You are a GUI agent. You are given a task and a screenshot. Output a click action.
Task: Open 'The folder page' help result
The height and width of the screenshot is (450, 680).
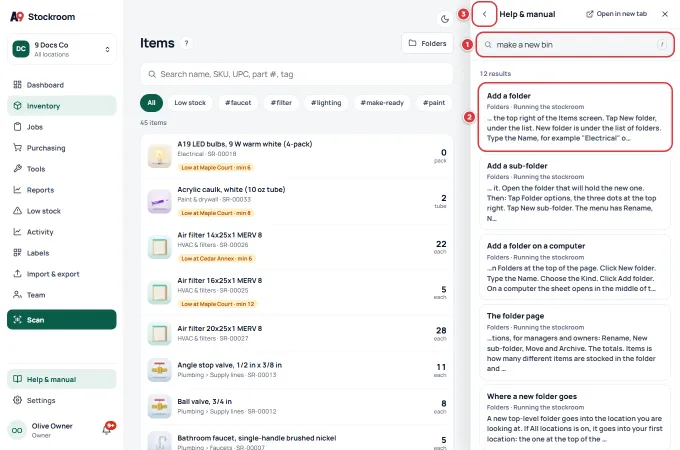pyautogui.click(x=575, y=342)
